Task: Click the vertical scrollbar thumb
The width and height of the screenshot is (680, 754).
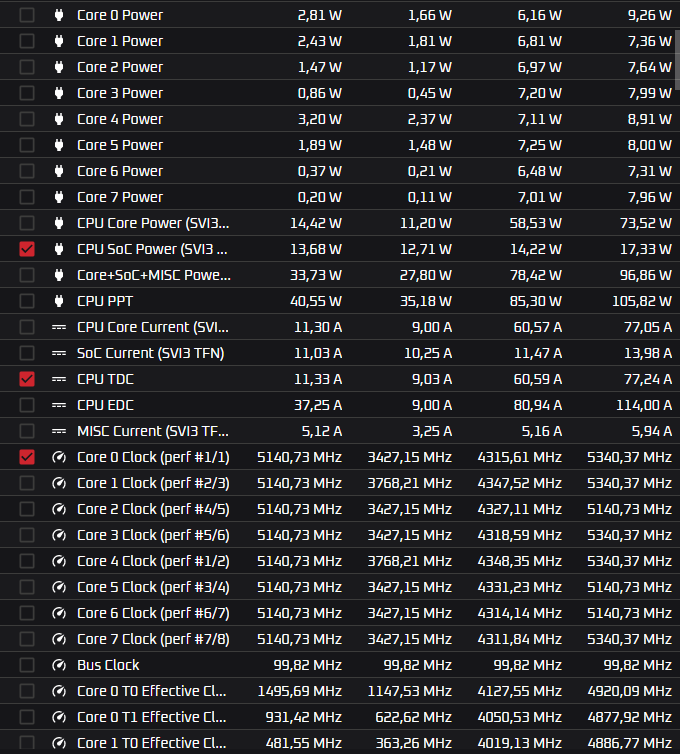Action: click(x=677, y=60)
